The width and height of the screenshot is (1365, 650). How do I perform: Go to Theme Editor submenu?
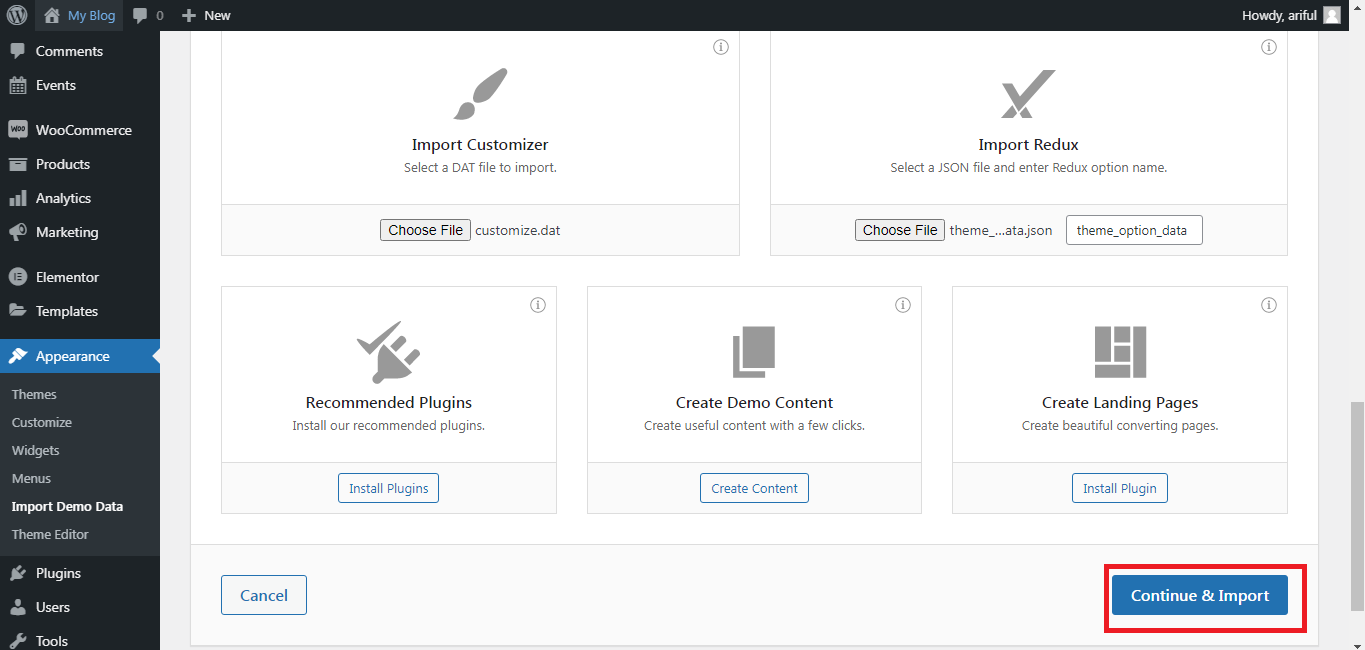pos(50,534)
